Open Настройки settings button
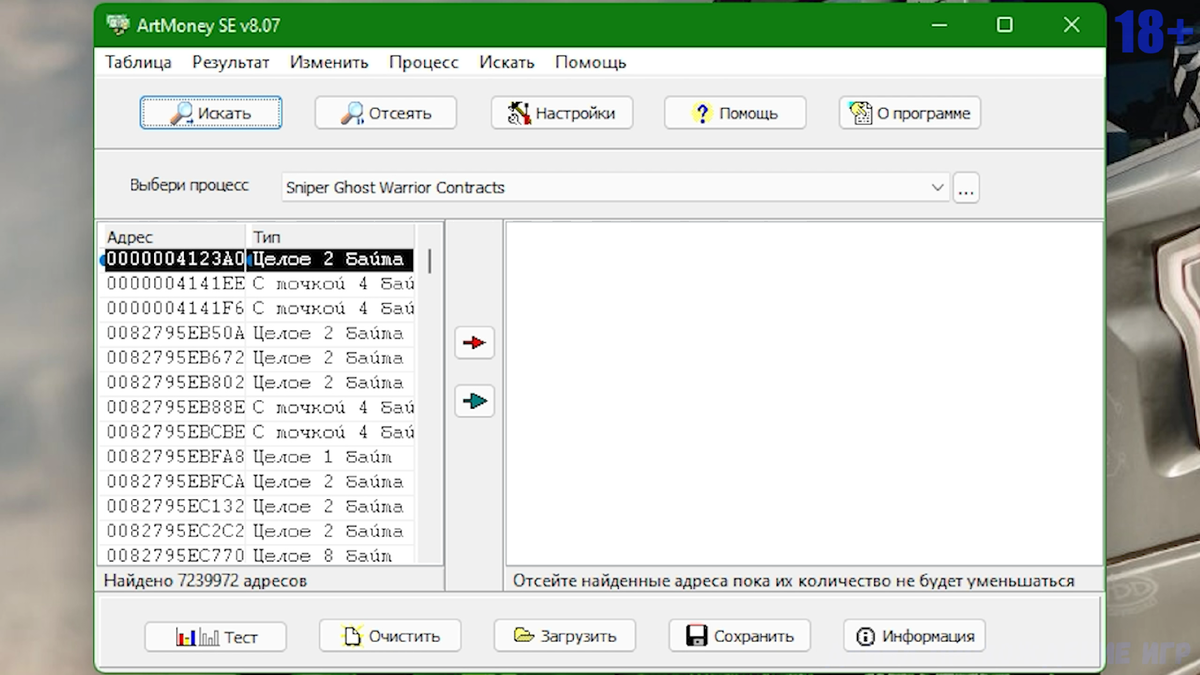1200x675 pixels. click(561, 113)
